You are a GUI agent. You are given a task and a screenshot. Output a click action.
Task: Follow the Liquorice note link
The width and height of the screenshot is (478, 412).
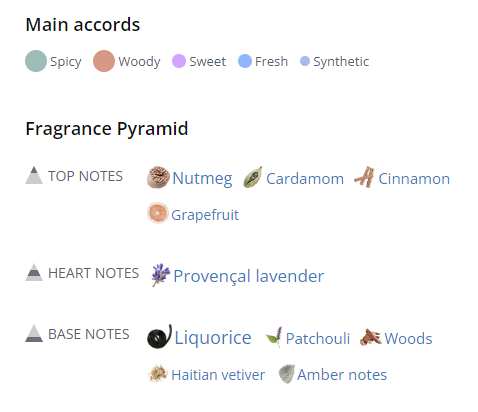(x=213, y=337)
